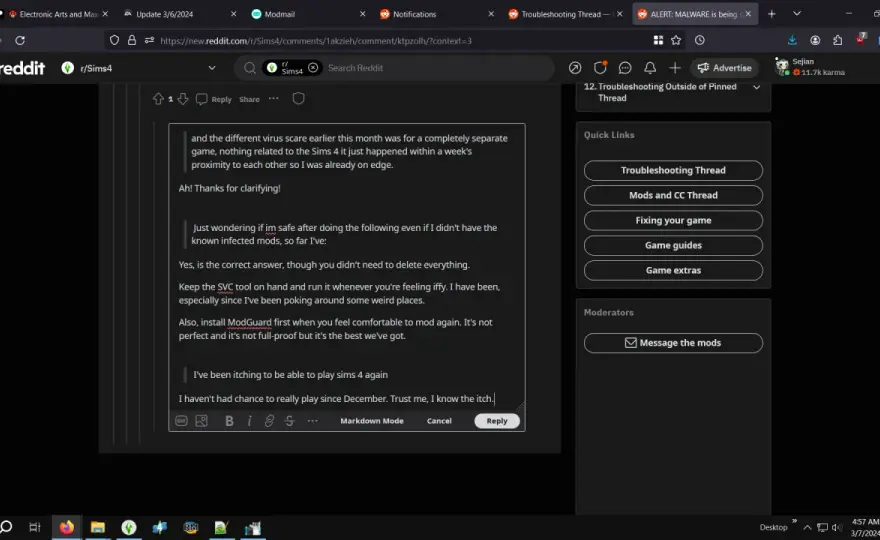
Task: Switch to the Troubleshooting Thread tab
Action: coord(564,14)
